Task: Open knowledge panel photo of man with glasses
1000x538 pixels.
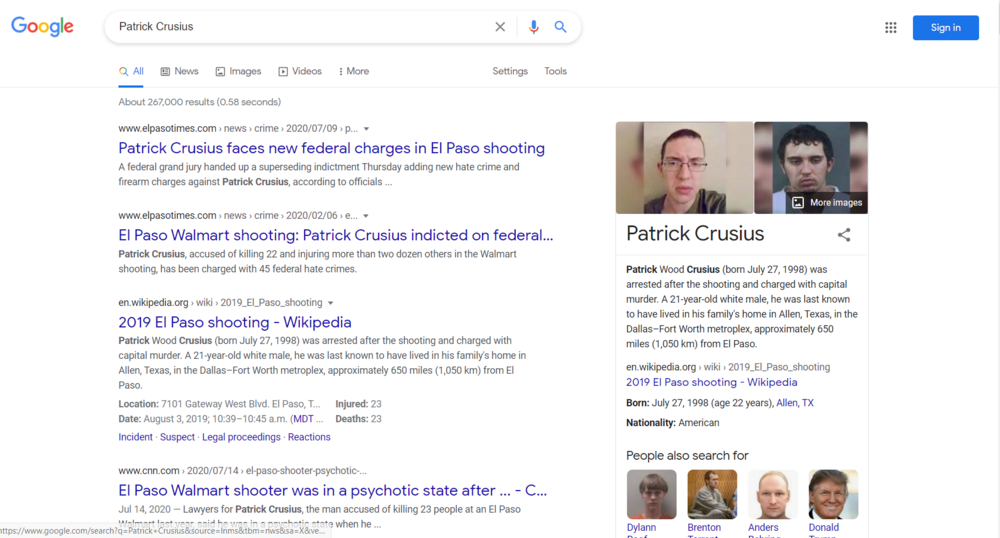Action: click(x=684, y=168)
